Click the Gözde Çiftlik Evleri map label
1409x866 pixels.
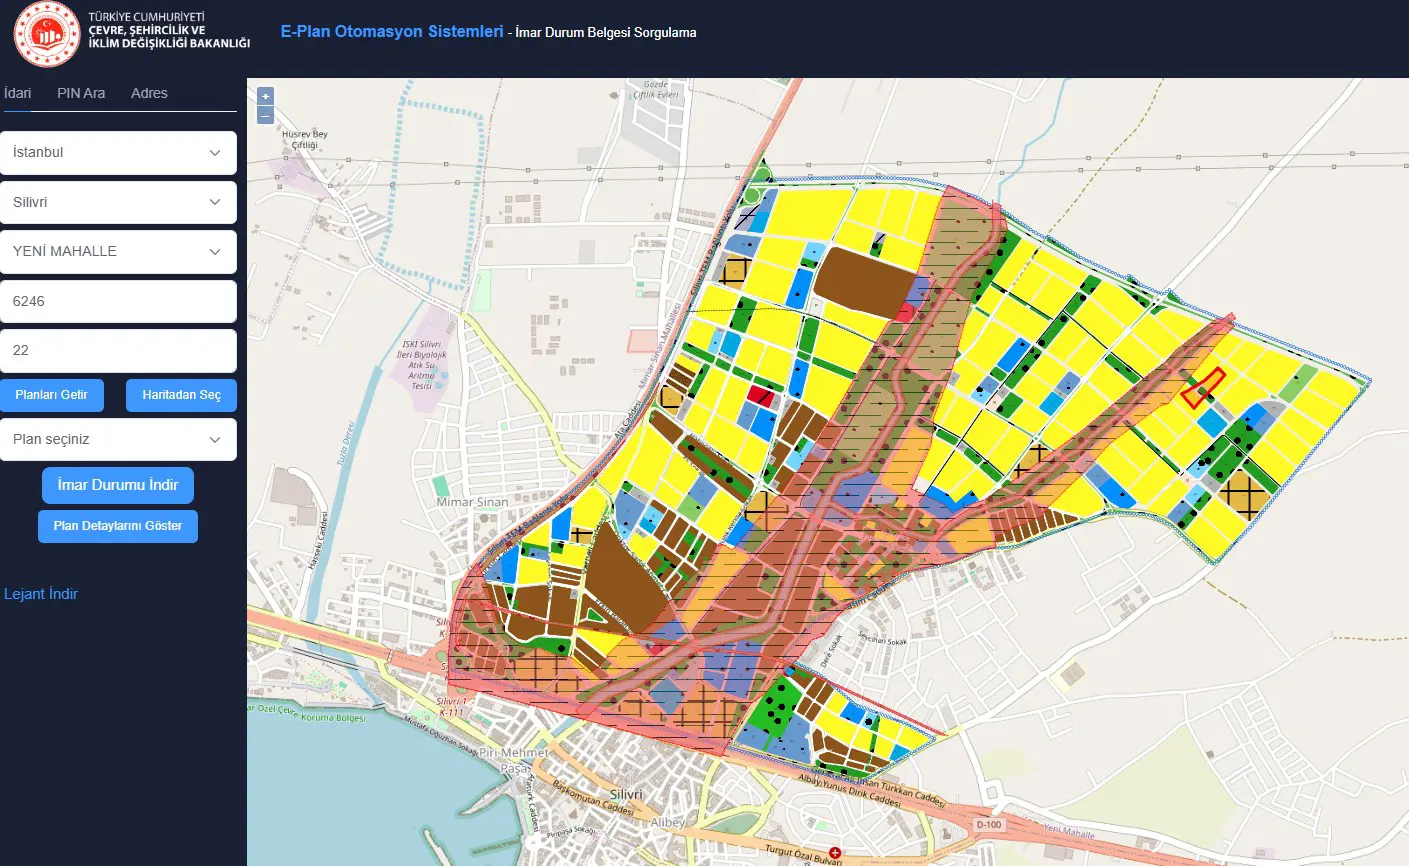pos(656,90)
